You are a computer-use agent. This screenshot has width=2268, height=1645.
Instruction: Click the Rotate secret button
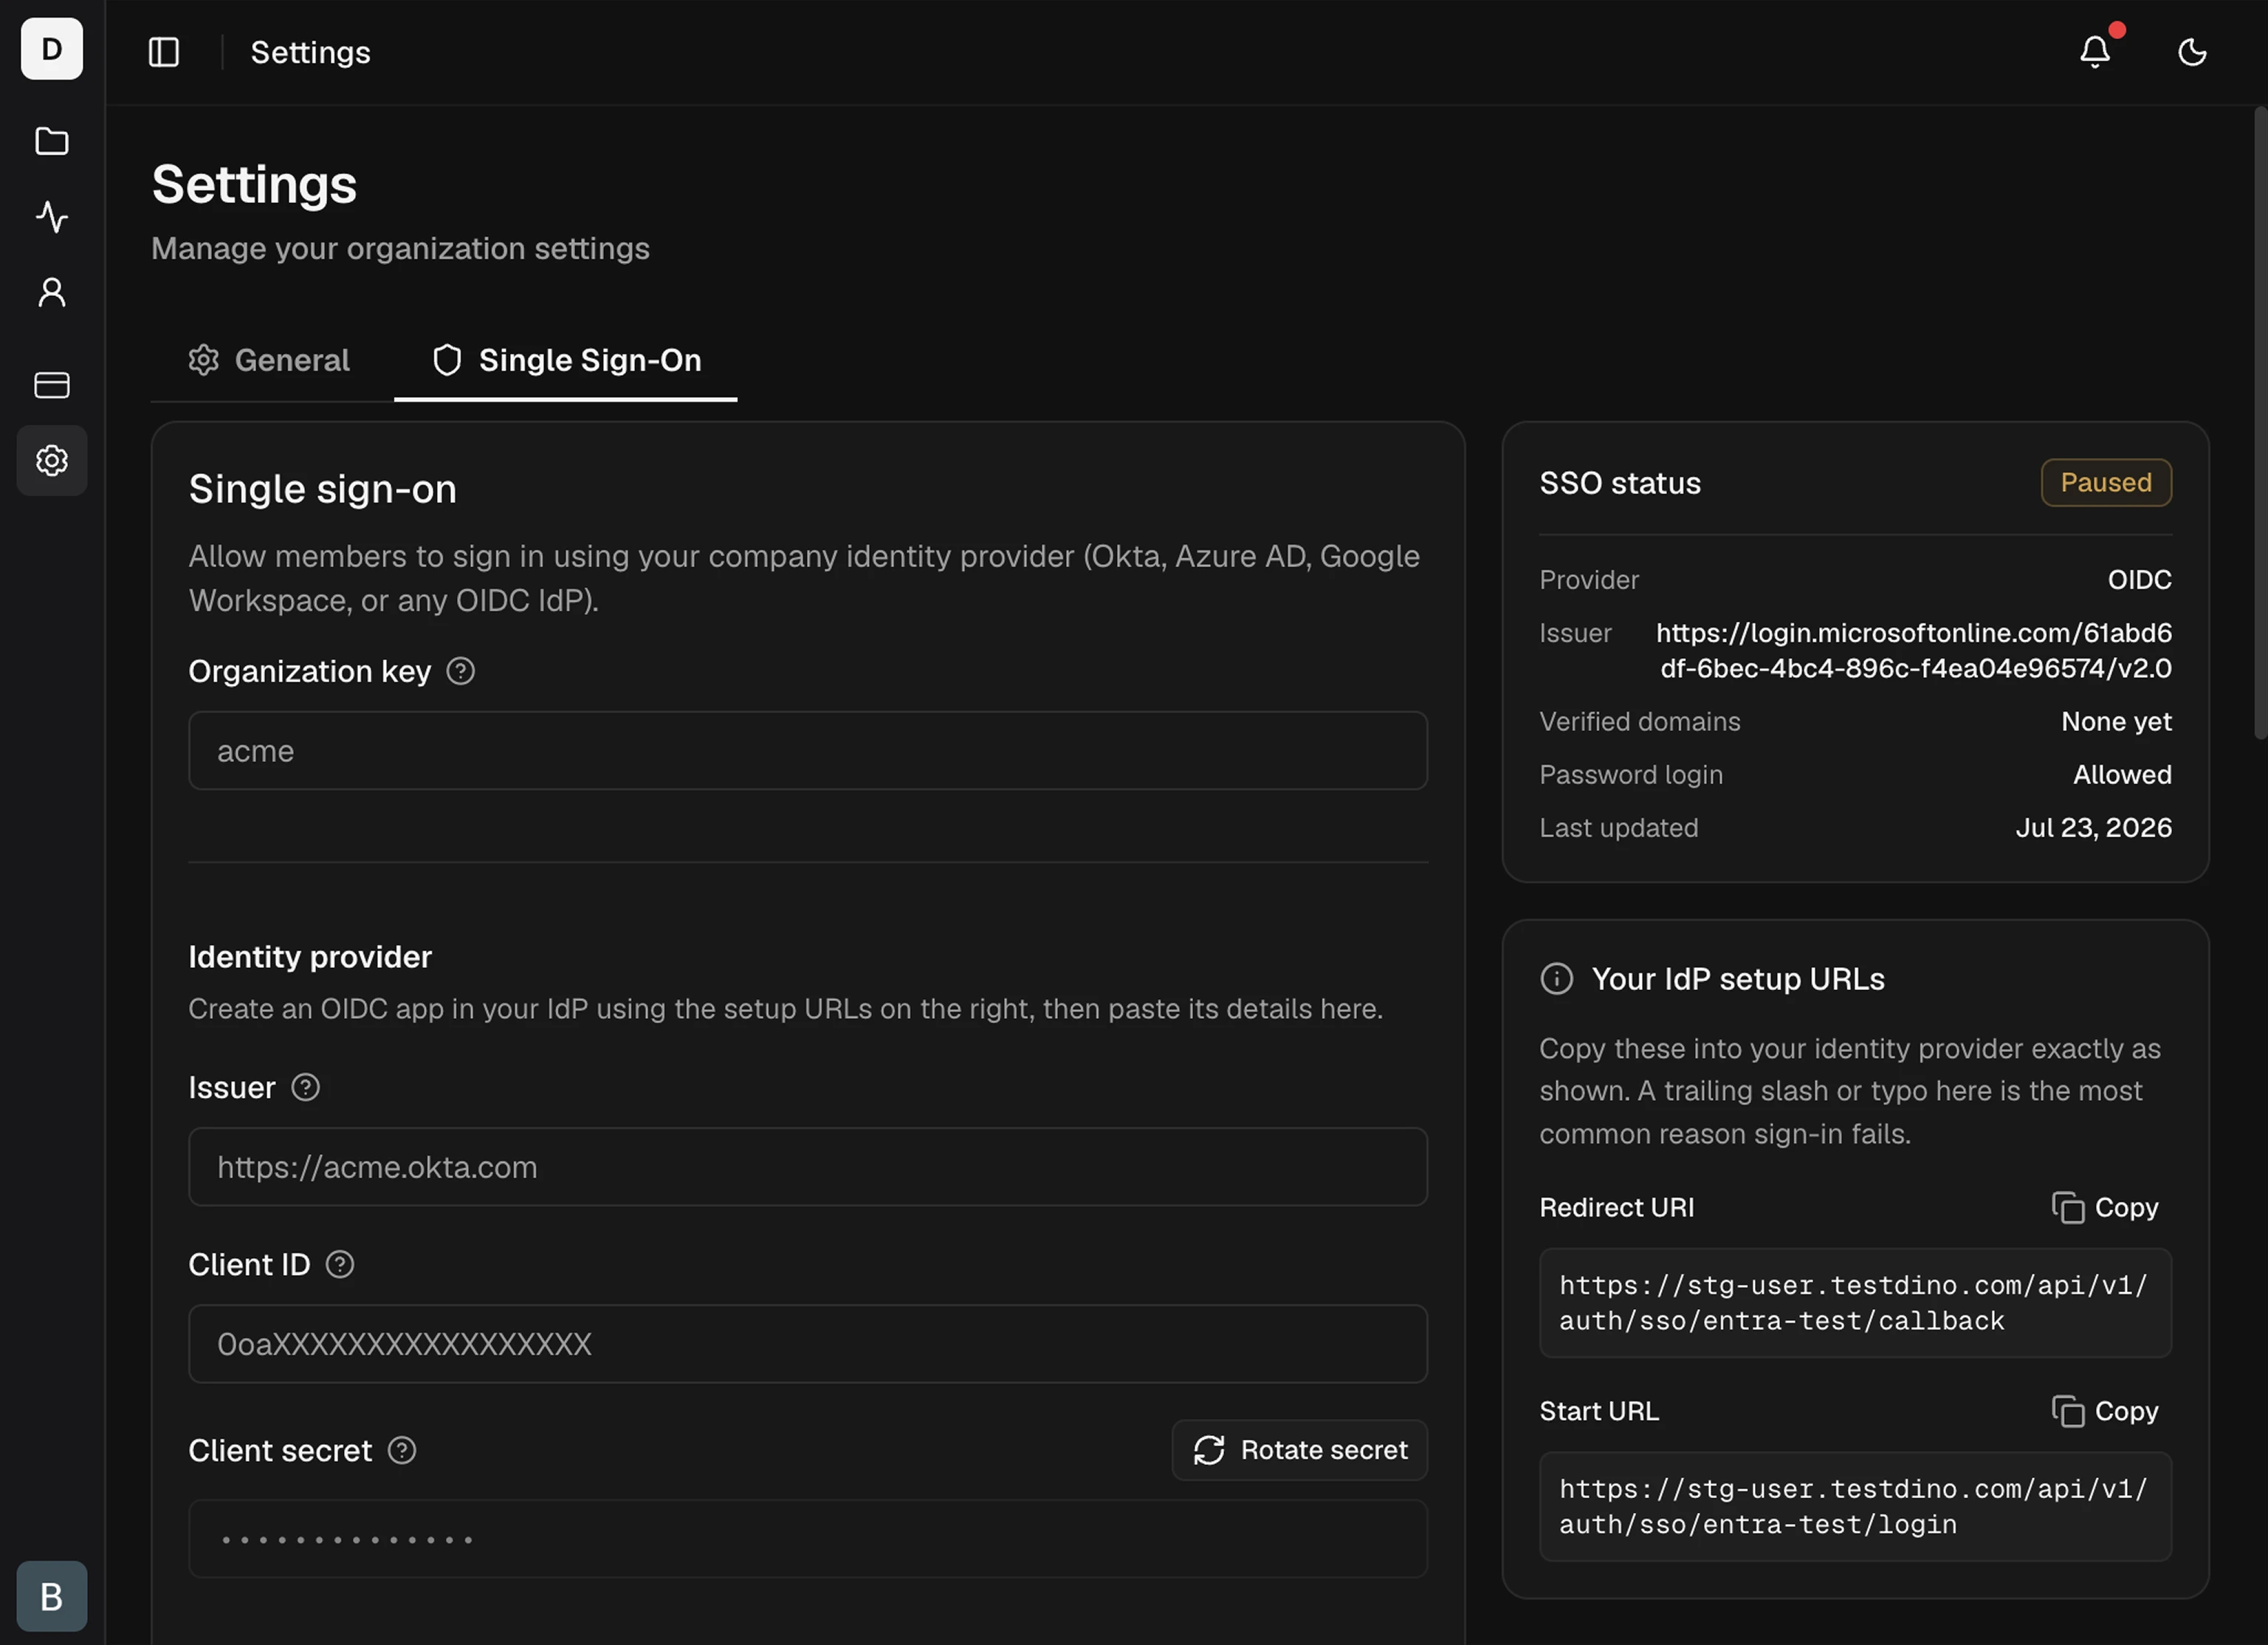(1300, 1450)
